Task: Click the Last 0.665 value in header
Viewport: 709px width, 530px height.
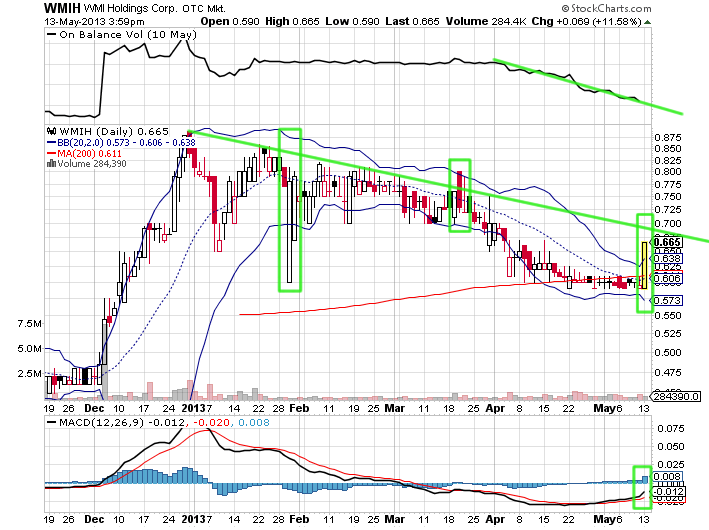Action: coord(412,21)
